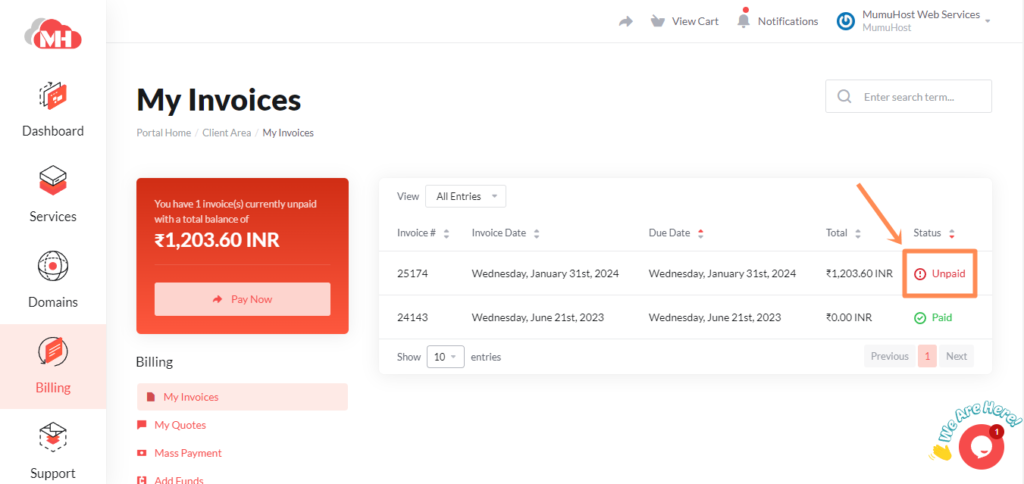
Task: Sort invoices by Due Date column
Action: pyautogui.click(x=670, y=233)
